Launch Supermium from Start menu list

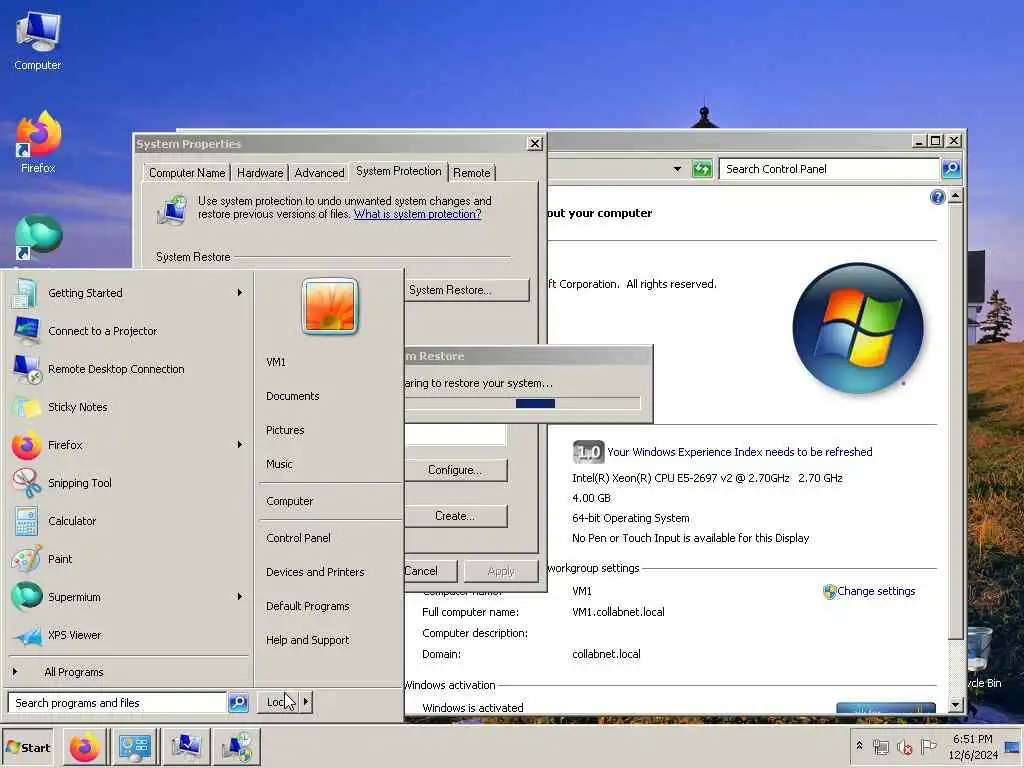coord(127,596)
